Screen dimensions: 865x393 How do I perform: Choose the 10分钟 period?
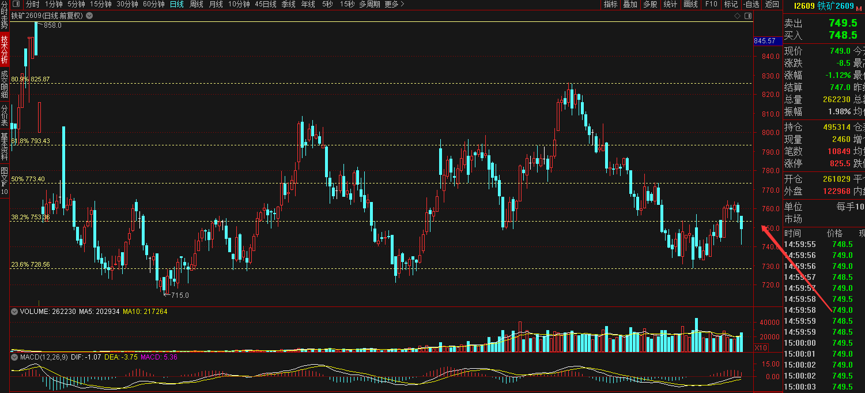point(239,4)
